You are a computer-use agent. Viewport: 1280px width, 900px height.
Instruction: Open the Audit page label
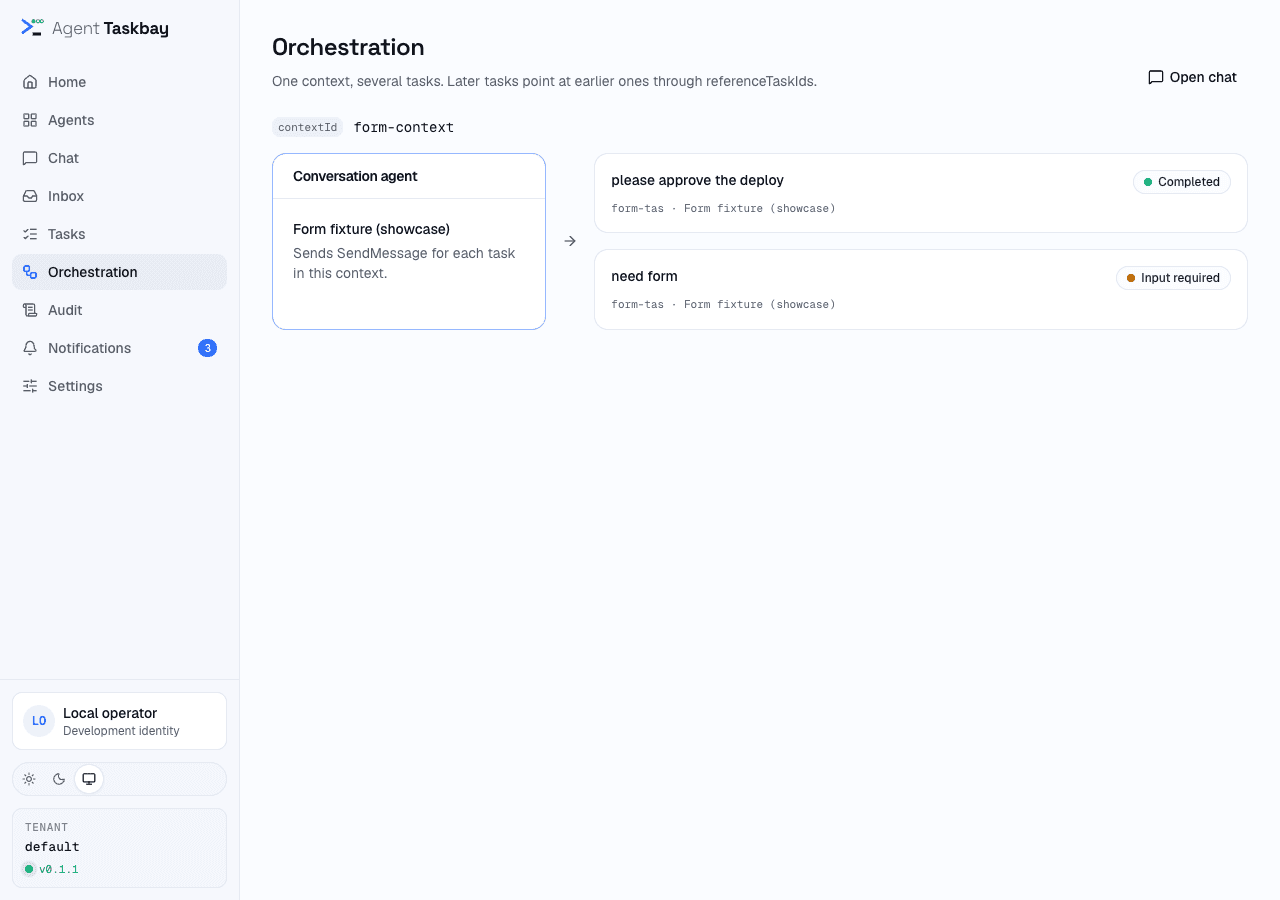click(x=65, y=310)
